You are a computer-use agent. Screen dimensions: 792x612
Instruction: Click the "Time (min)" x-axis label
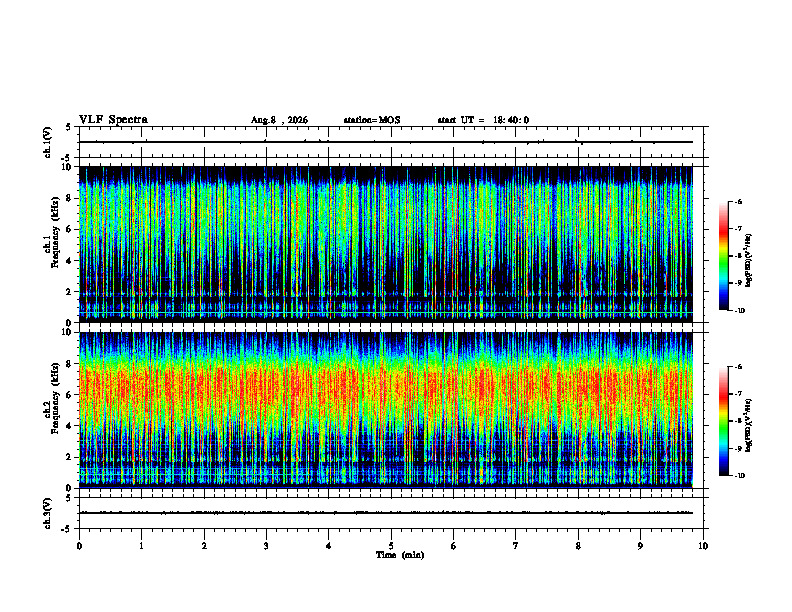coord(400,555)
